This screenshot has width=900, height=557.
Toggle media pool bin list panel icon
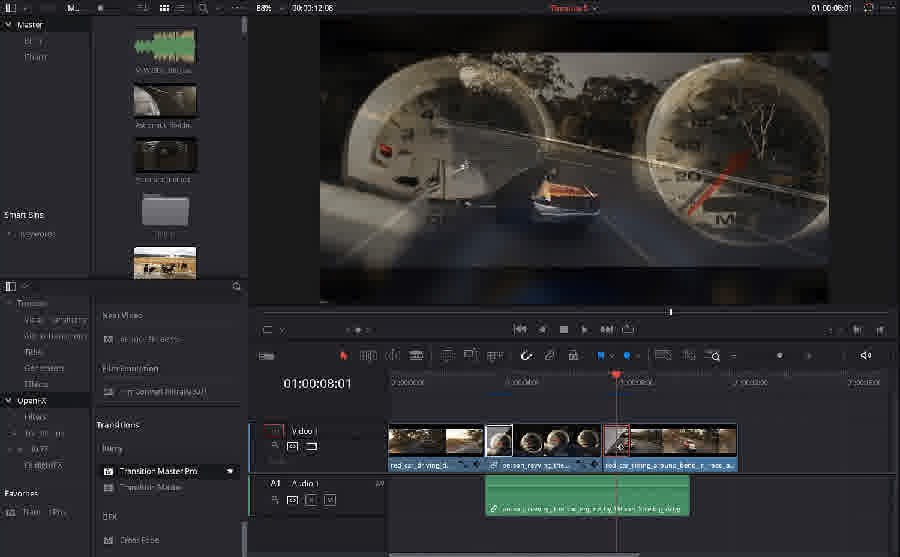tap(10, 8)
